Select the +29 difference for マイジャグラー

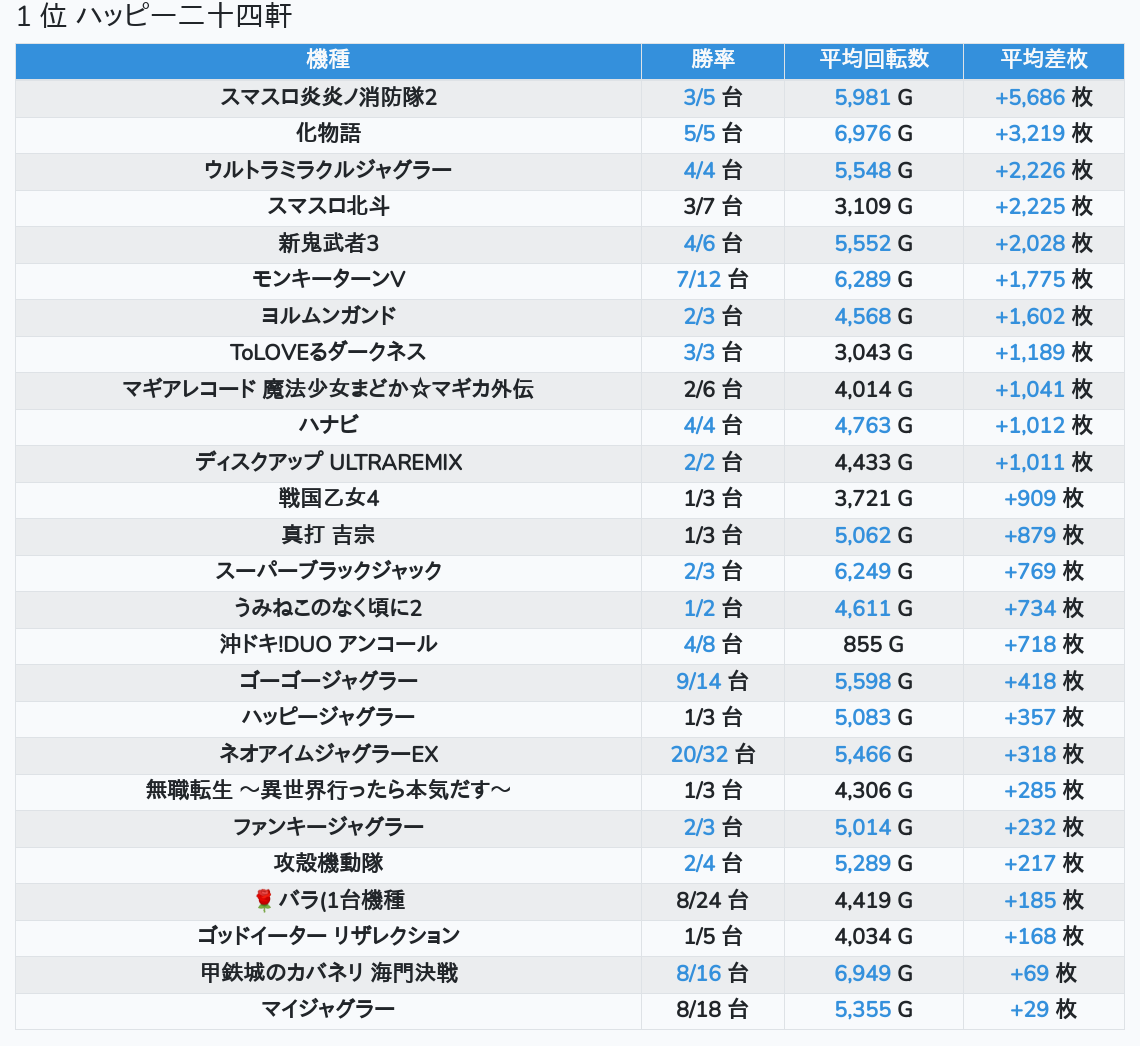click(1029, 1009)
